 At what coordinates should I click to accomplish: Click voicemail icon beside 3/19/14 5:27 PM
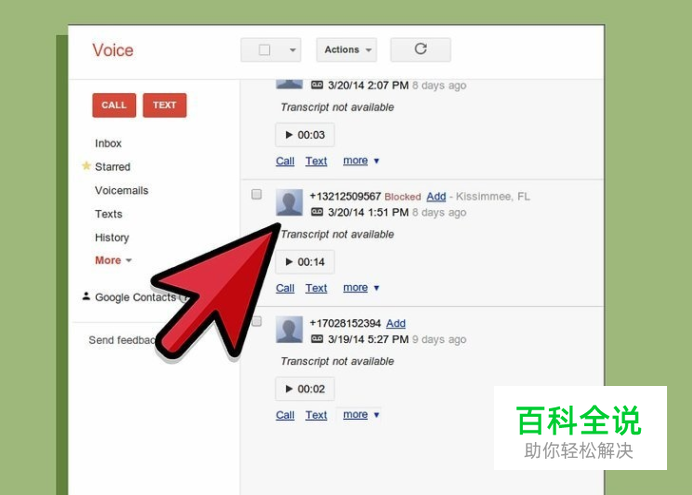click(317, 339)
